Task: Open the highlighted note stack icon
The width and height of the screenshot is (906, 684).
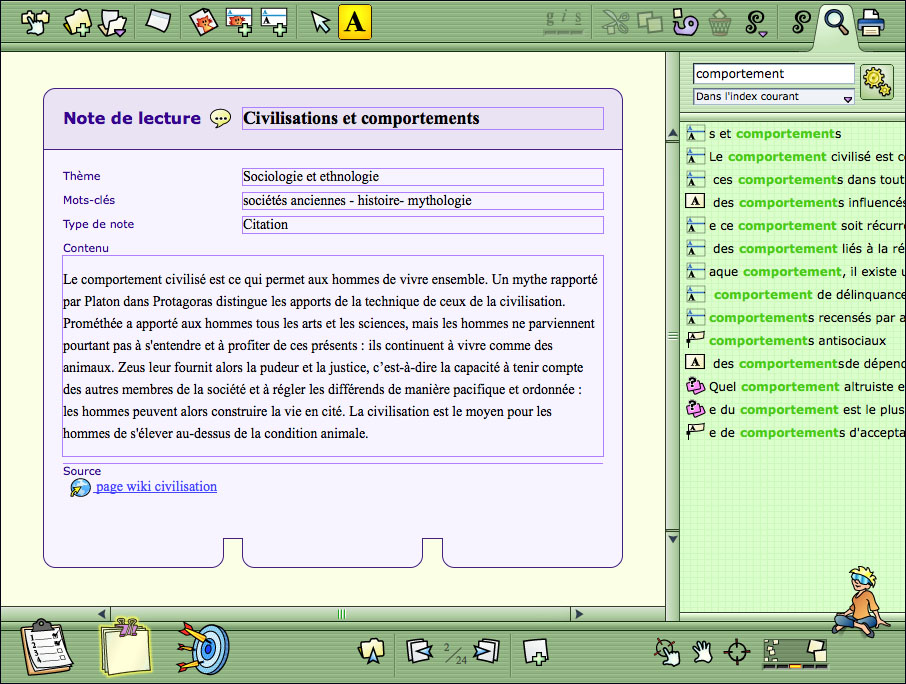Action: pyautogui.click(x=125, y=647)
